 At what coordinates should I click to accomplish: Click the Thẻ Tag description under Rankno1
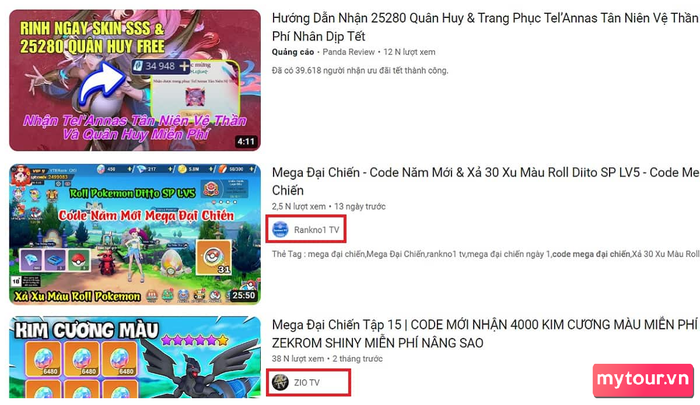coord(485,254)
